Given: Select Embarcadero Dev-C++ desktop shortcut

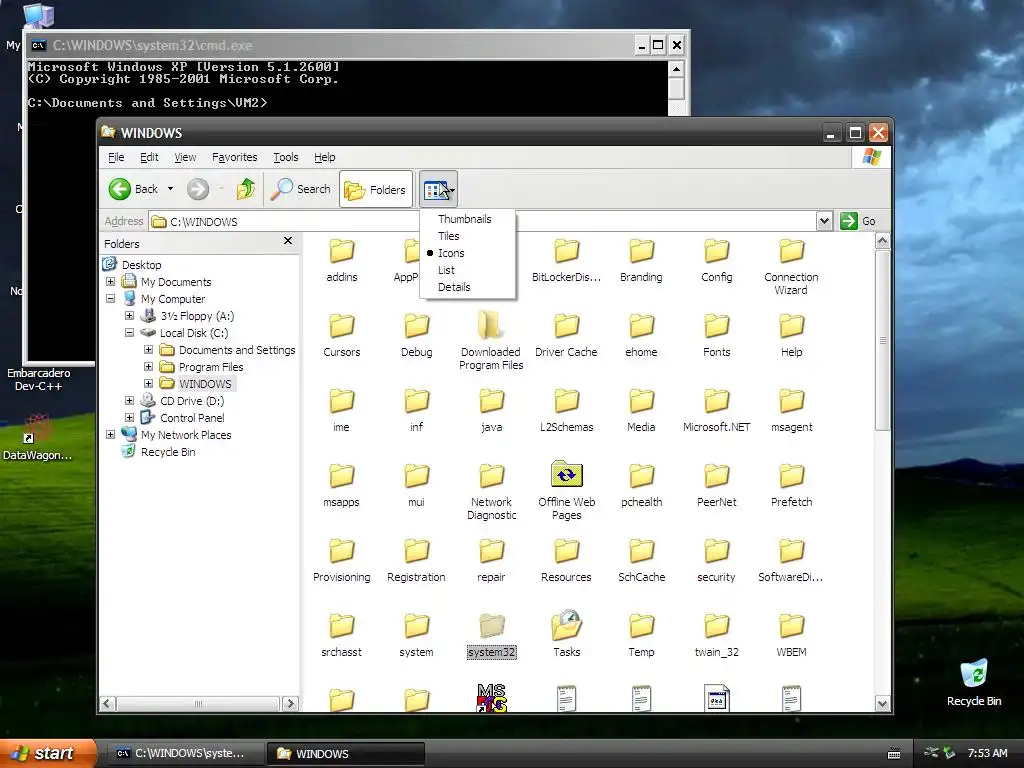Looking at the screenshot, I should tap(39, 379).
